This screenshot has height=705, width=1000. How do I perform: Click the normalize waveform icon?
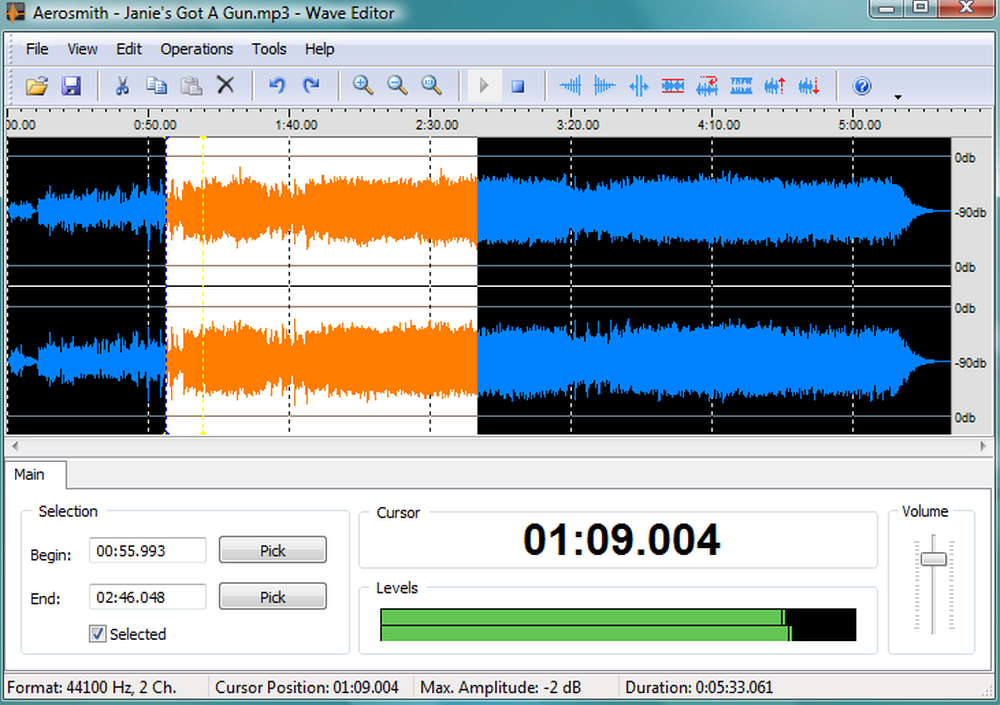638,85
